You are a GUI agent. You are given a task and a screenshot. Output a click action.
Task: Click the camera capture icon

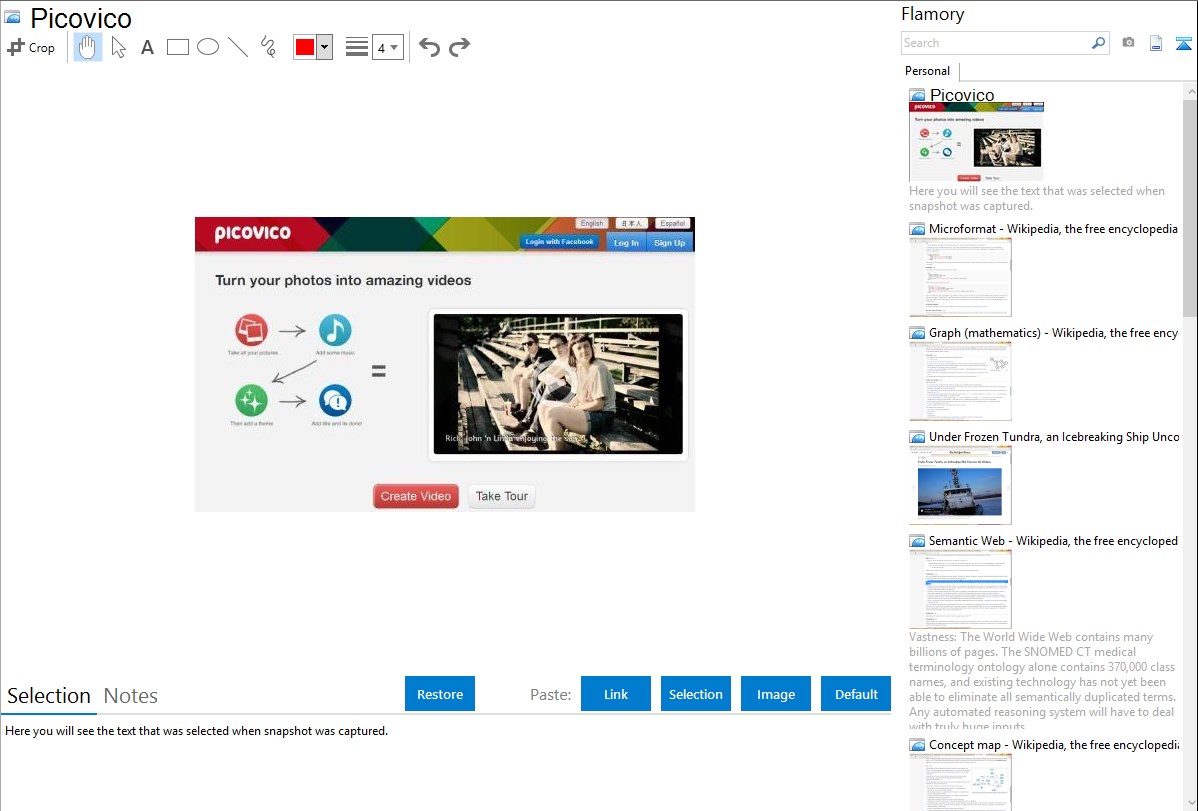pos(1128,43)
